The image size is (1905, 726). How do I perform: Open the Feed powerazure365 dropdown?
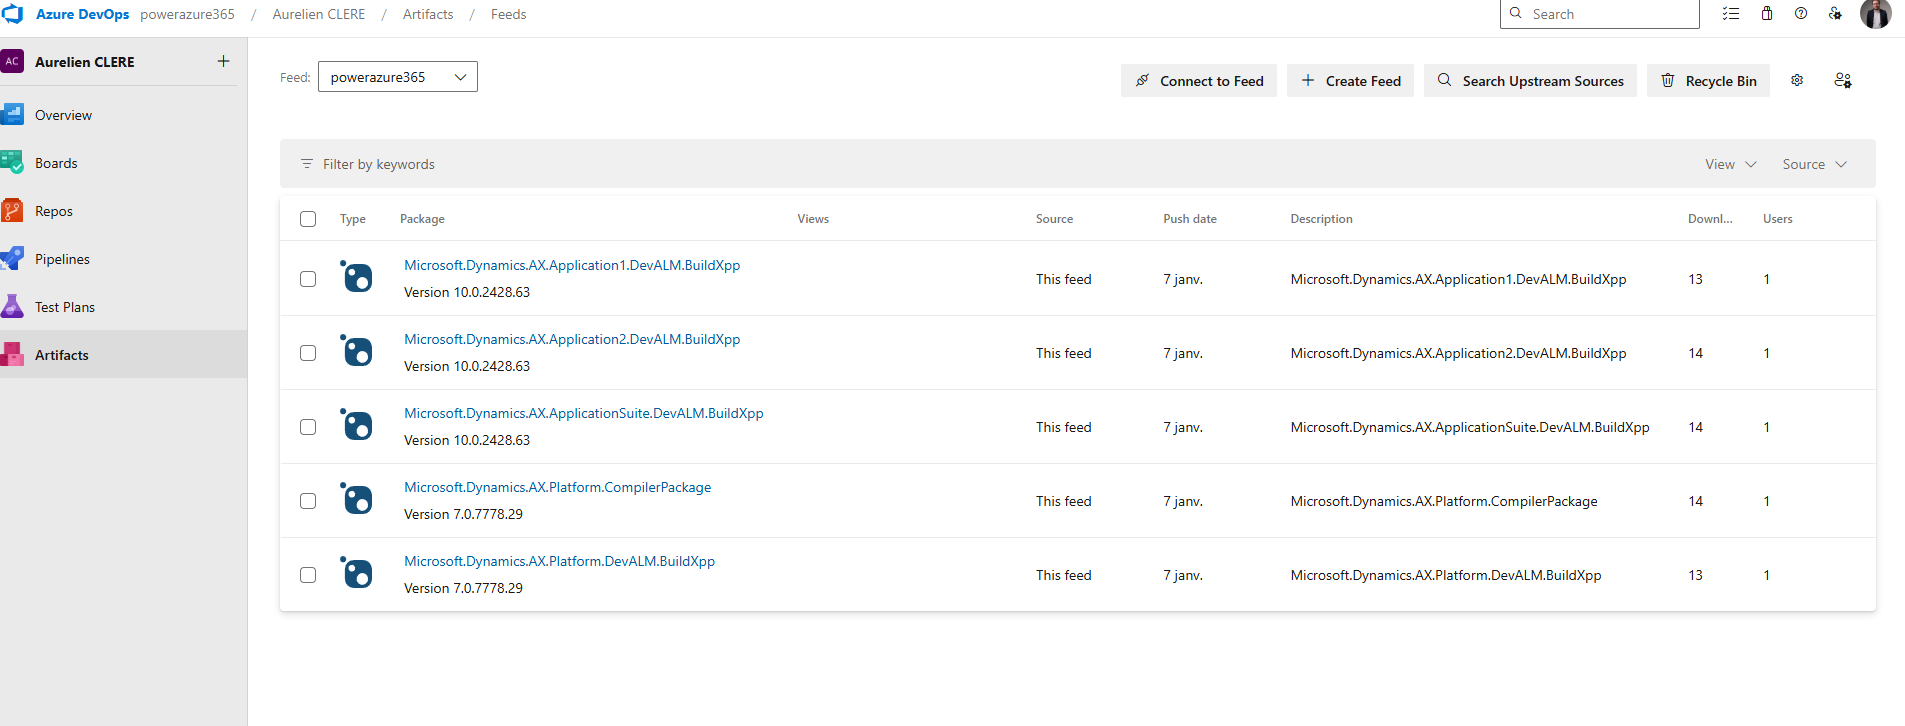[398, 77]
